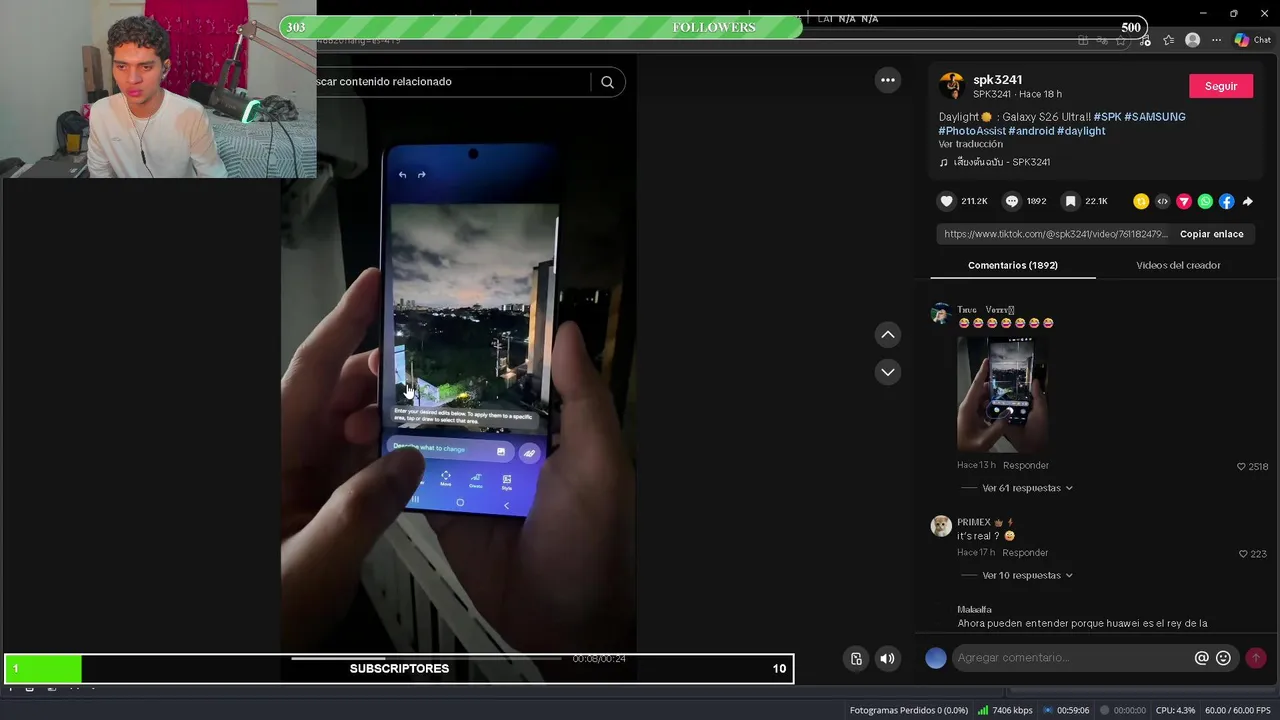Go to next video with down arrow
This screenshot has height=720, width=1280.
tap(888, 372)
